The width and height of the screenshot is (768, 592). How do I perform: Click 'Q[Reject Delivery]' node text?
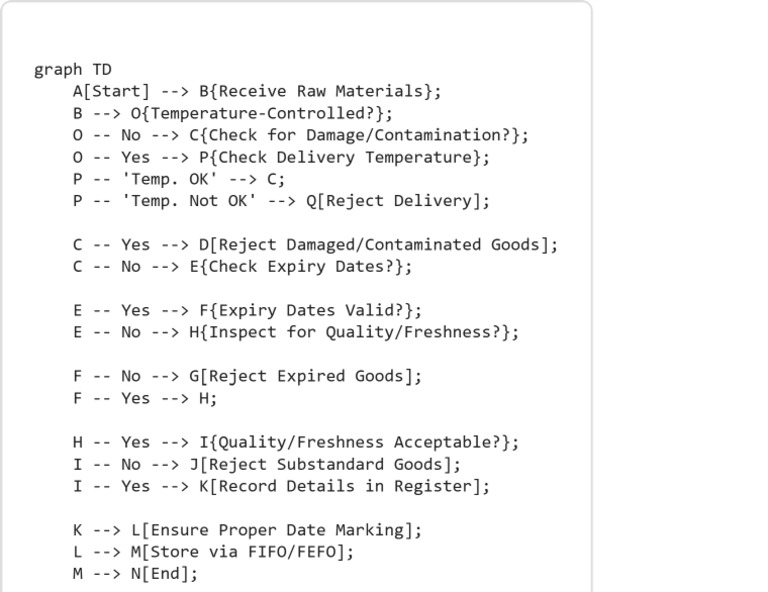tap(397, 201)
